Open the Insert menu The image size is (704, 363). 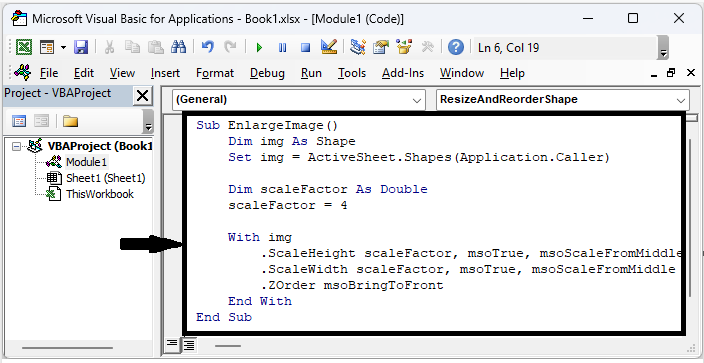165,73
